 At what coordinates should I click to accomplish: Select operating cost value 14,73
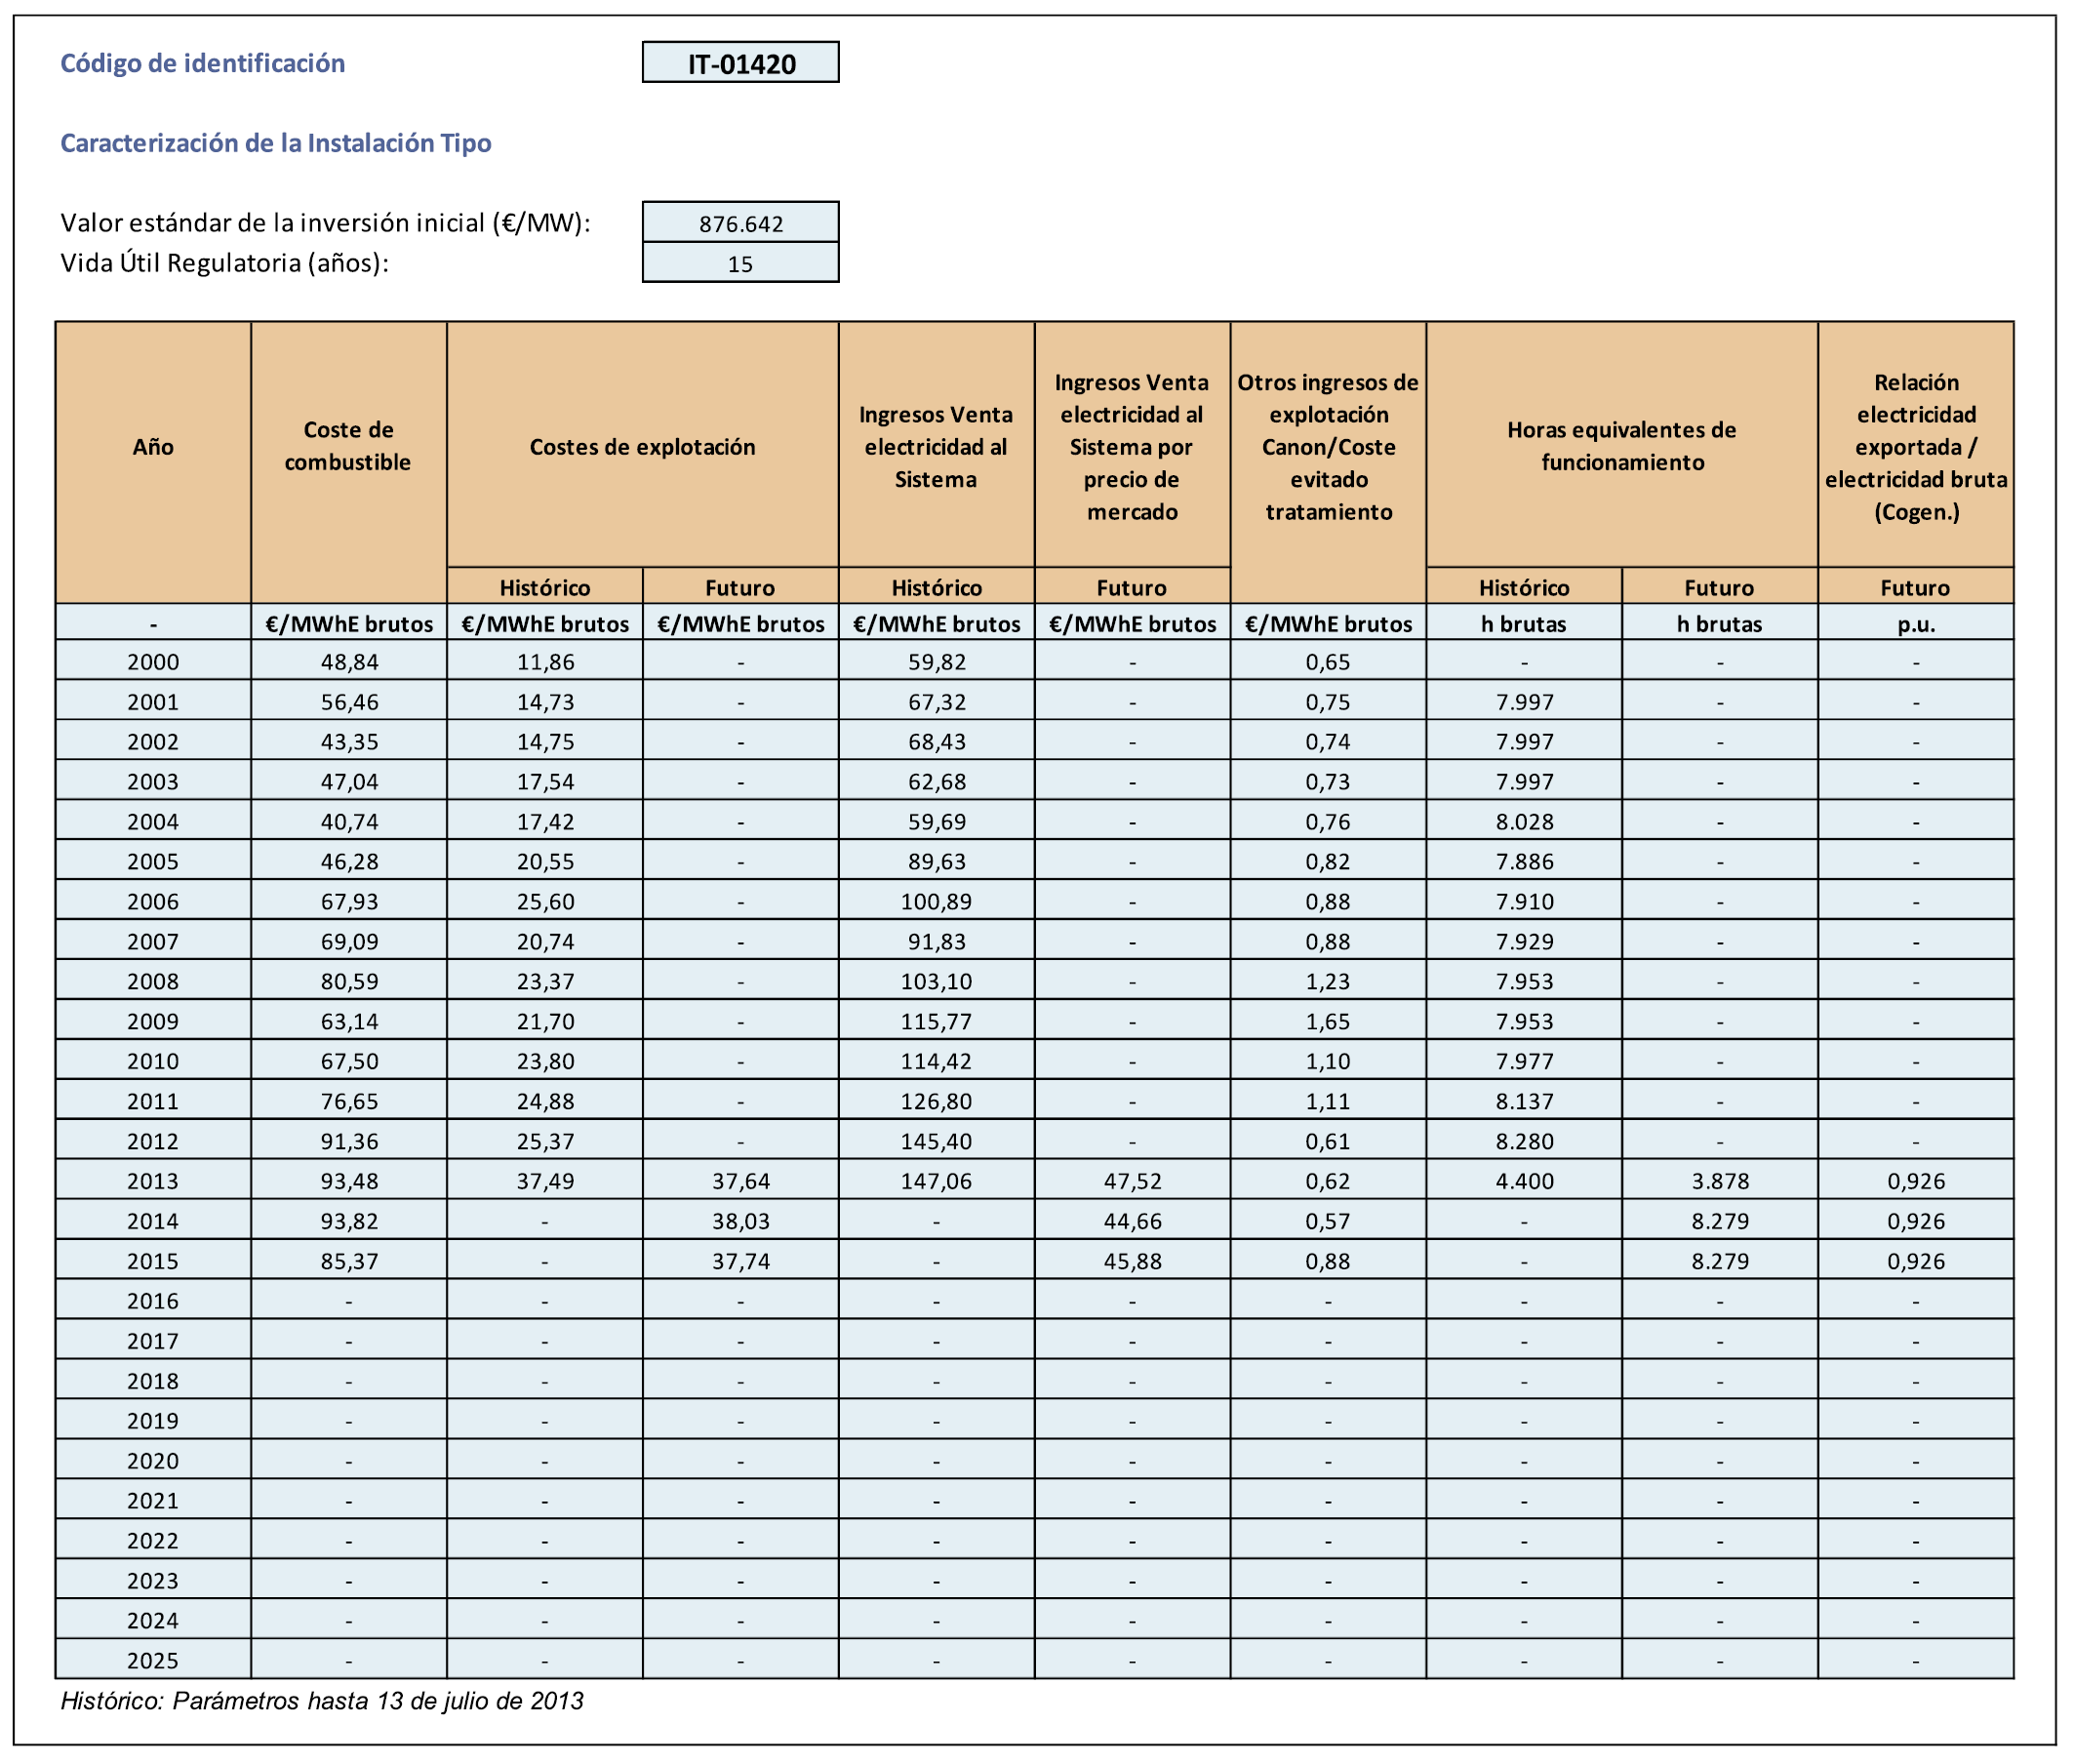pyautogui.click(x=545, y=701)
